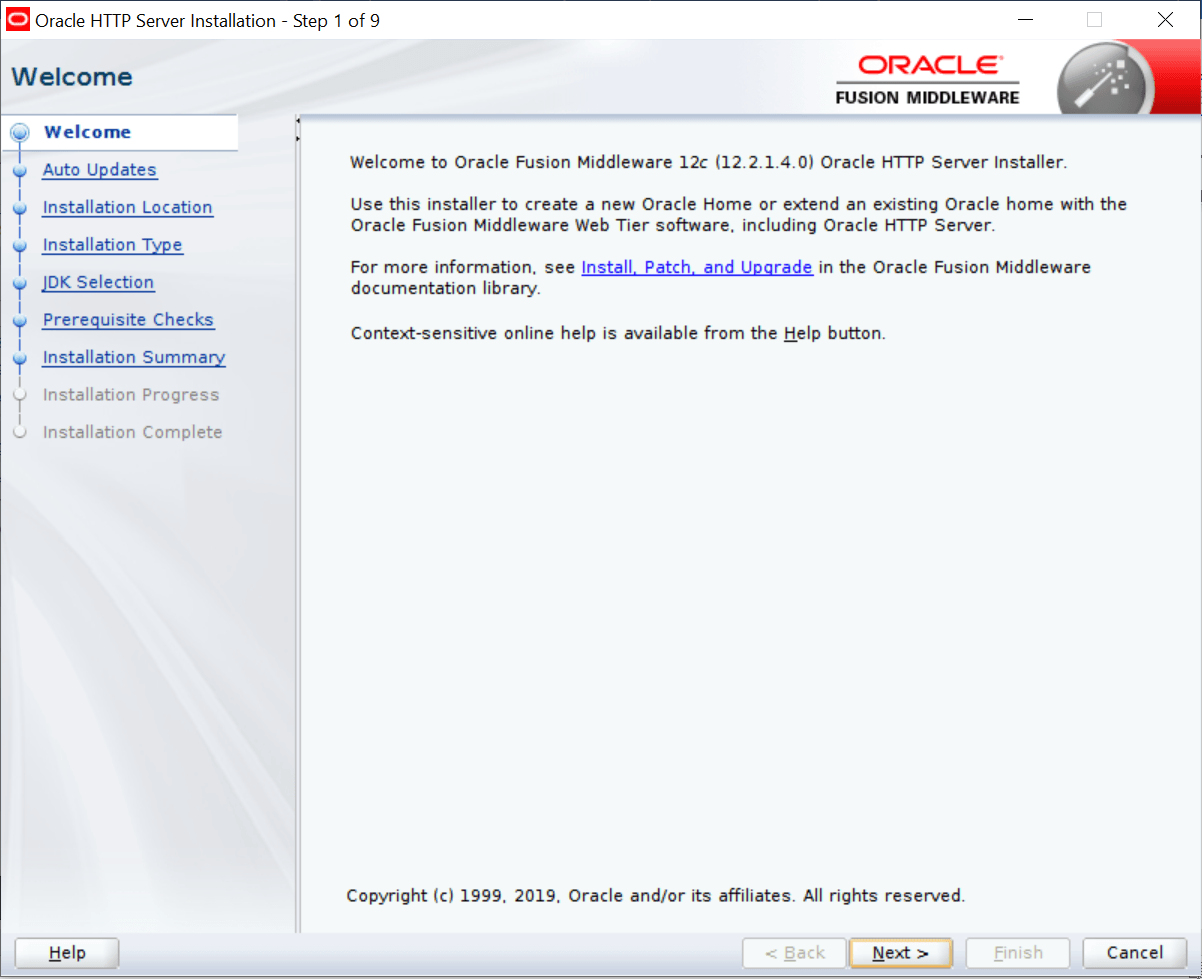Jump to the JDK Selection step
The image size is (1203, 980).
coord(98,282)
